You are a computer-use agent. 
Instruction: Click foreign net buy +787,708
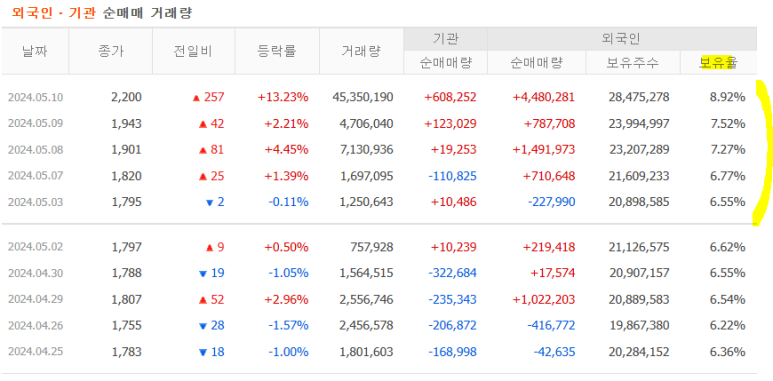pyautogui.click(x=549, y=124)
